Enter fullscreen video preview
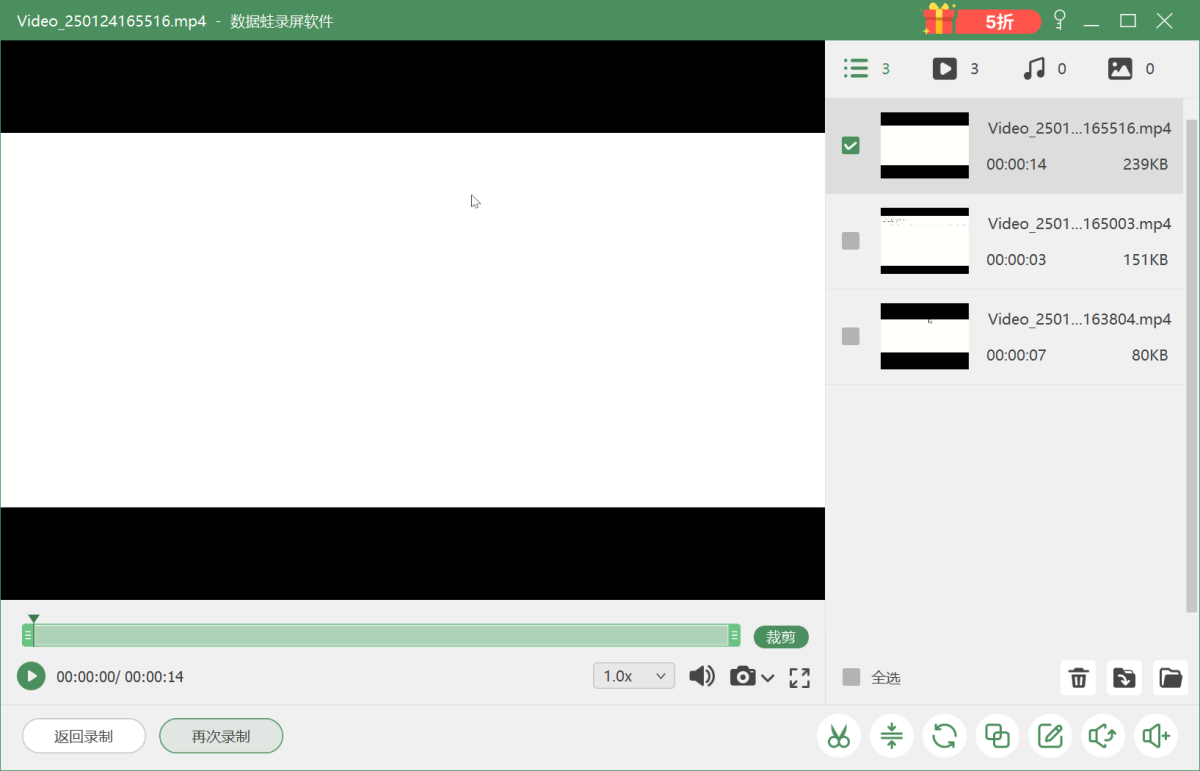The width and height of the screenshot is (1200, 771). pos(799,677)
